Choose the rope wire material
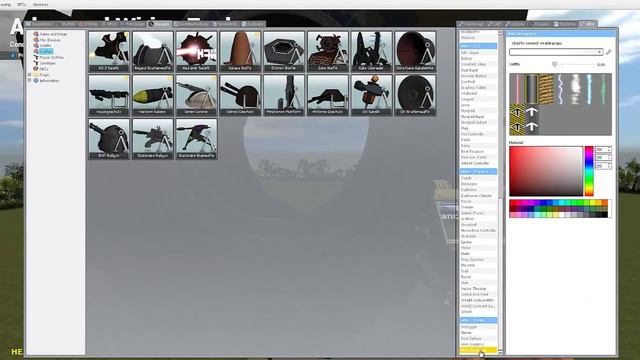The image size is (640, 360). click(x=546, y=89)
